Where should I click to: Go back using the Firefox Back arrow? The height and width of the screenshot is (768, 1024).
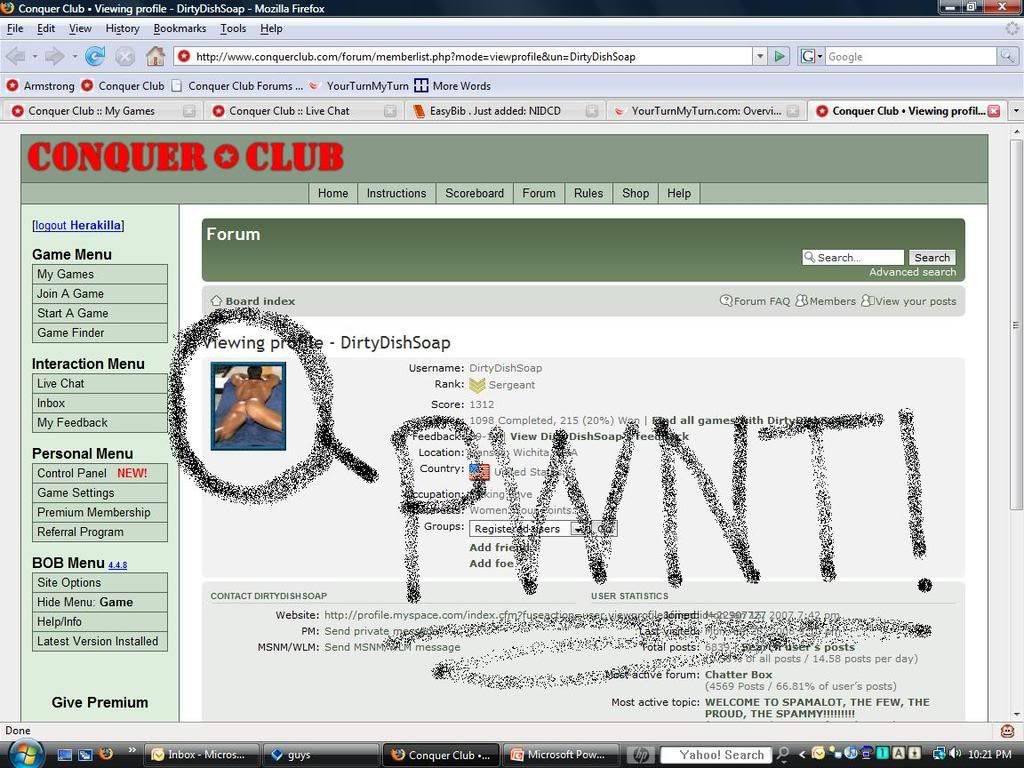tap(15, 57)
